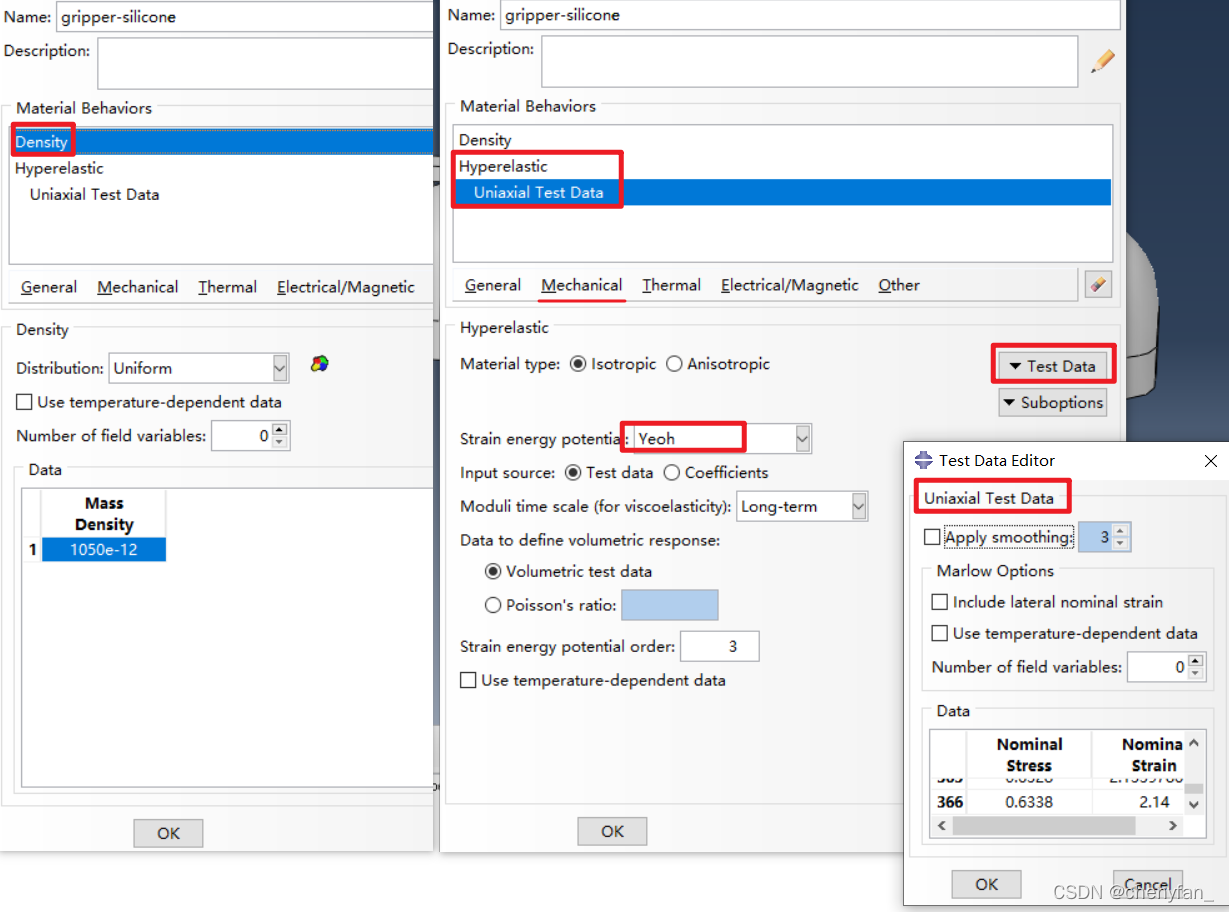The height and width of the screenshot is (912, 1229).
Task: Open the Strain energy potential dropdown
Action: [x=802, y=439]
